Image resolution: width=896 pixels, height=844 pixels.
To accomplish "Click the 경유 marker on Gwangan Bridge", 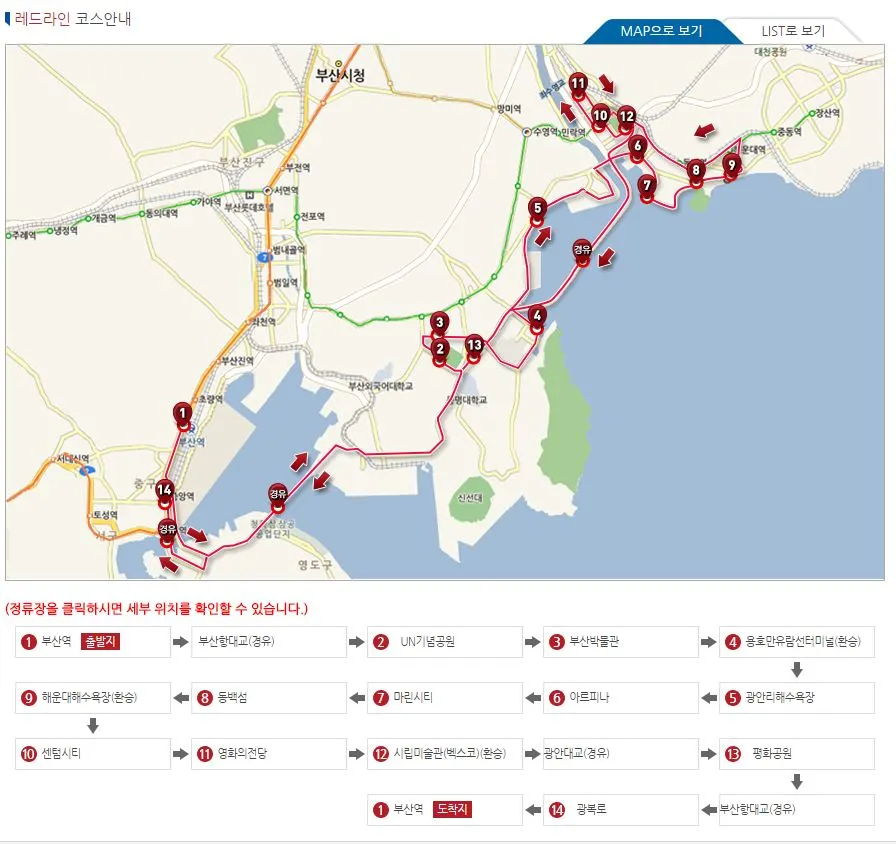I will pos(582,253).
